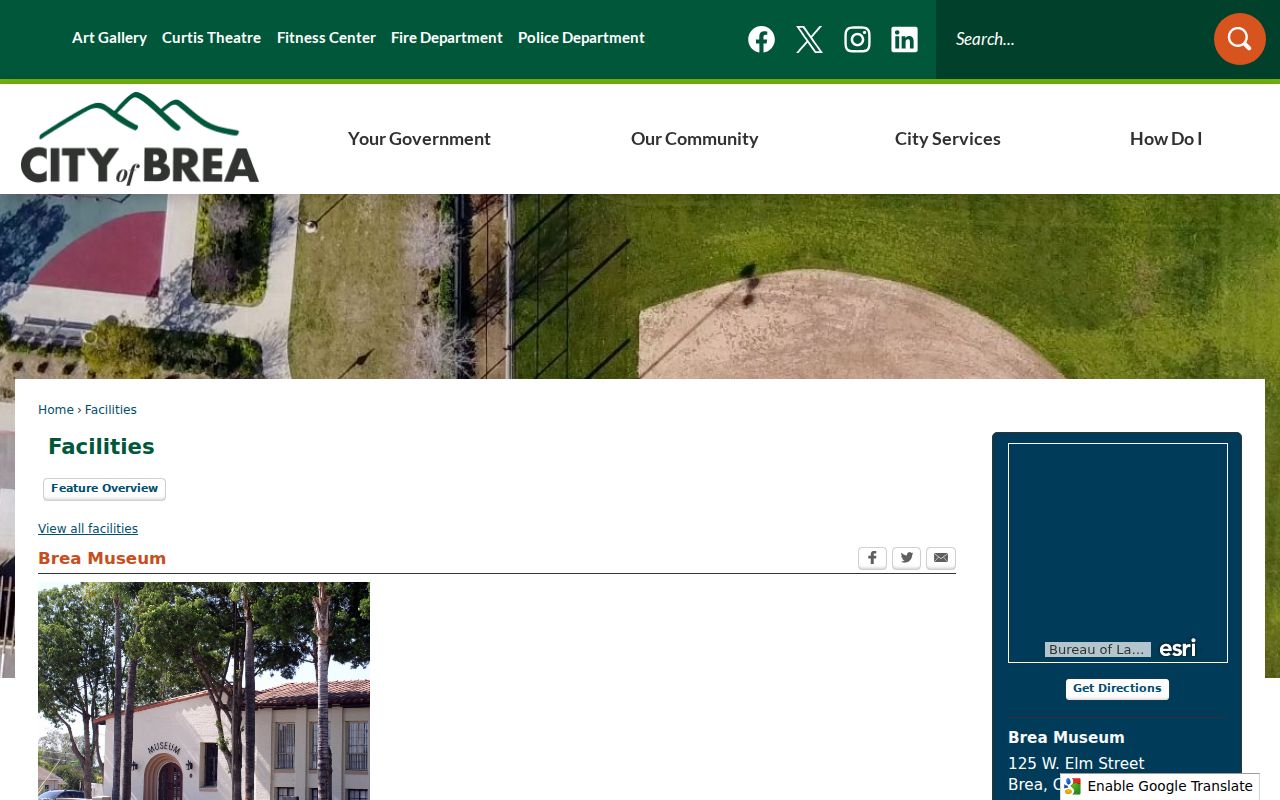Click the esri logo on map
Viewport: 1280px width, 800px height.
click(x=1177, y=648)
